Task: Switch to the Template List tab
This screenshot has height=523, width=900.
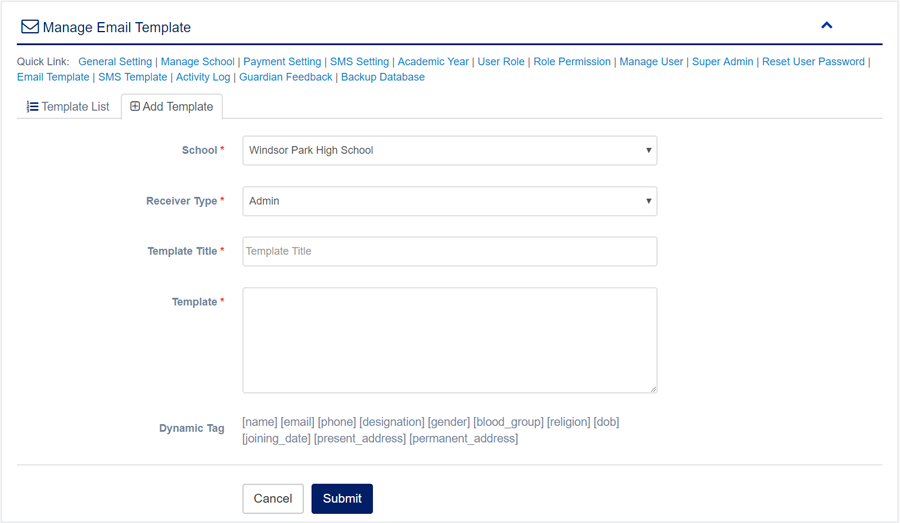Action: pos(68,106)
